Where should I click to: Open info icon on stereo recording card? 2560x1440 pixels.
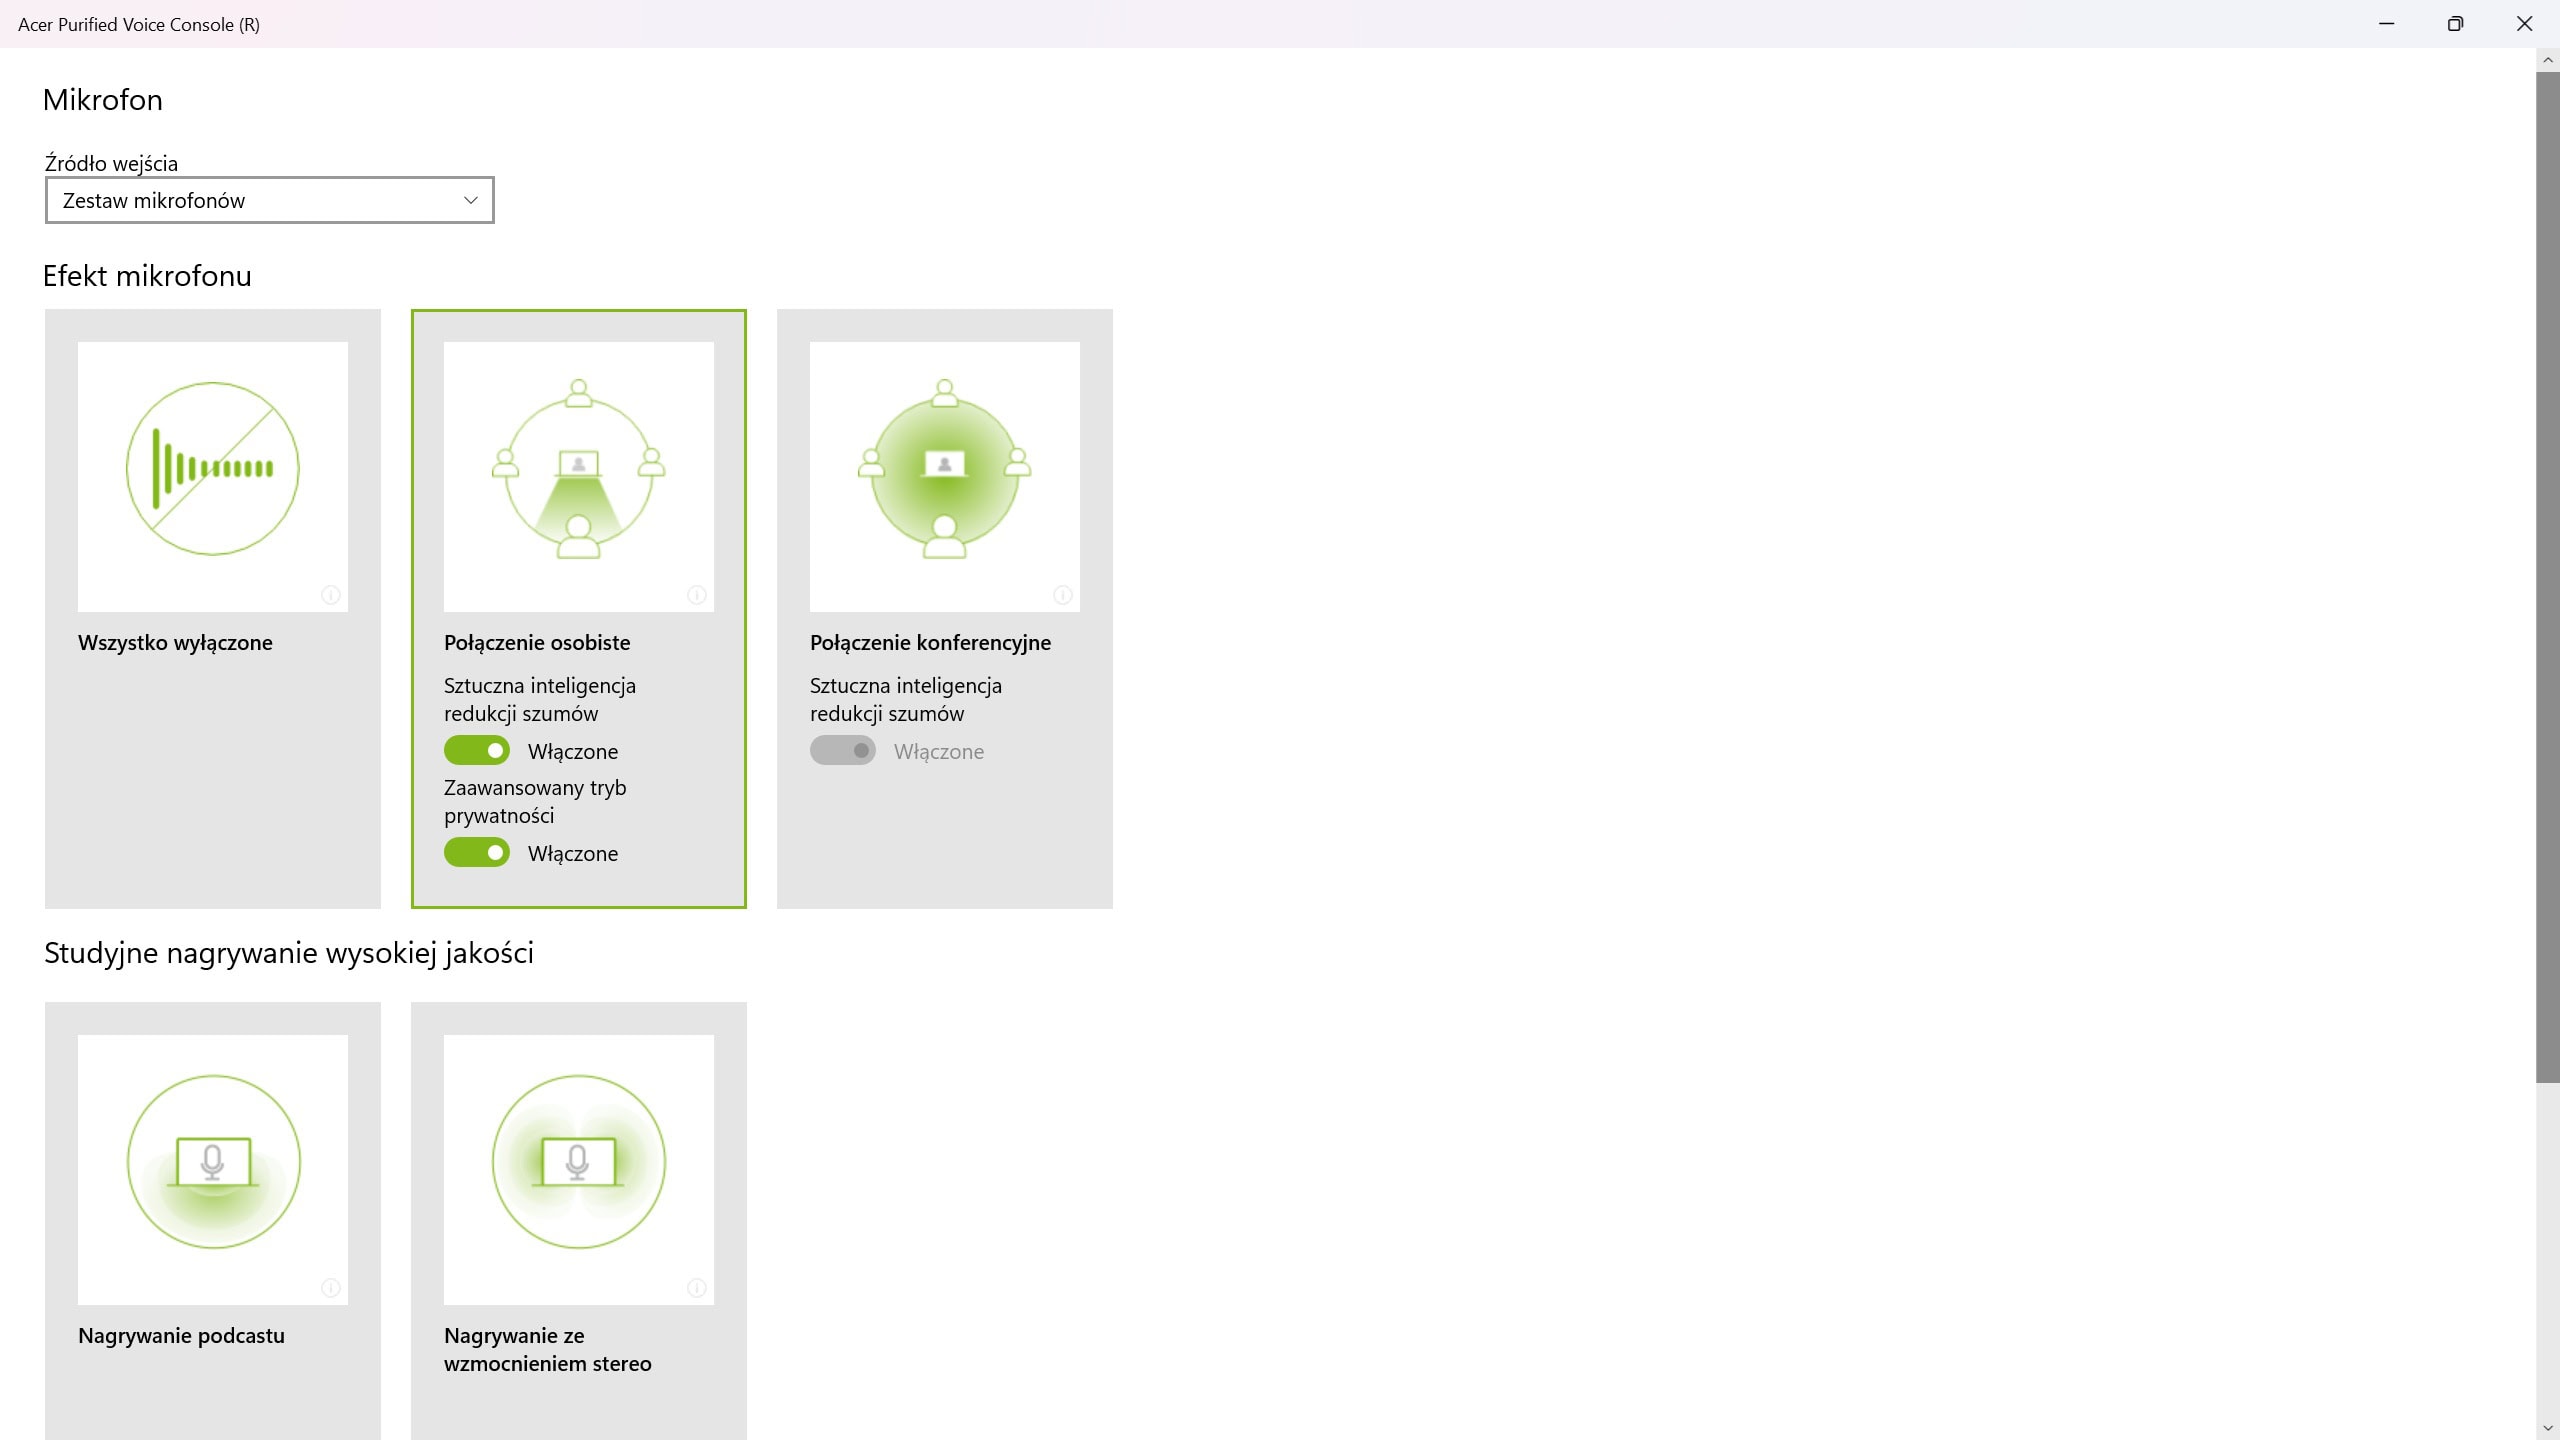coord(697,1288)
